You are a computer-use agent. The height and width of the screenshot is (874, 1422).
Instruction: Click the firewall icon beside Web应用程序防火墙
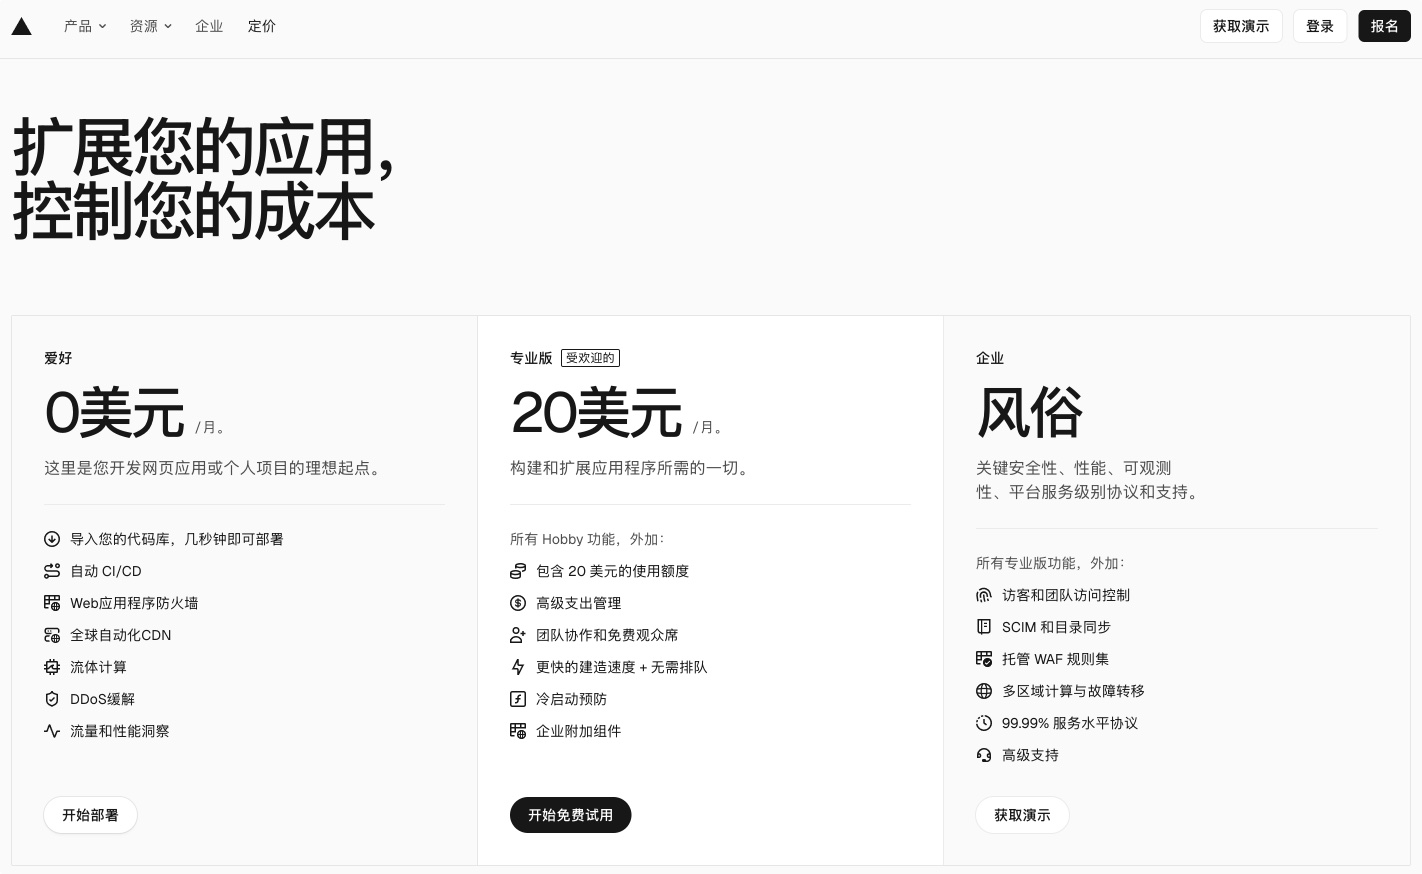point(52,603)
